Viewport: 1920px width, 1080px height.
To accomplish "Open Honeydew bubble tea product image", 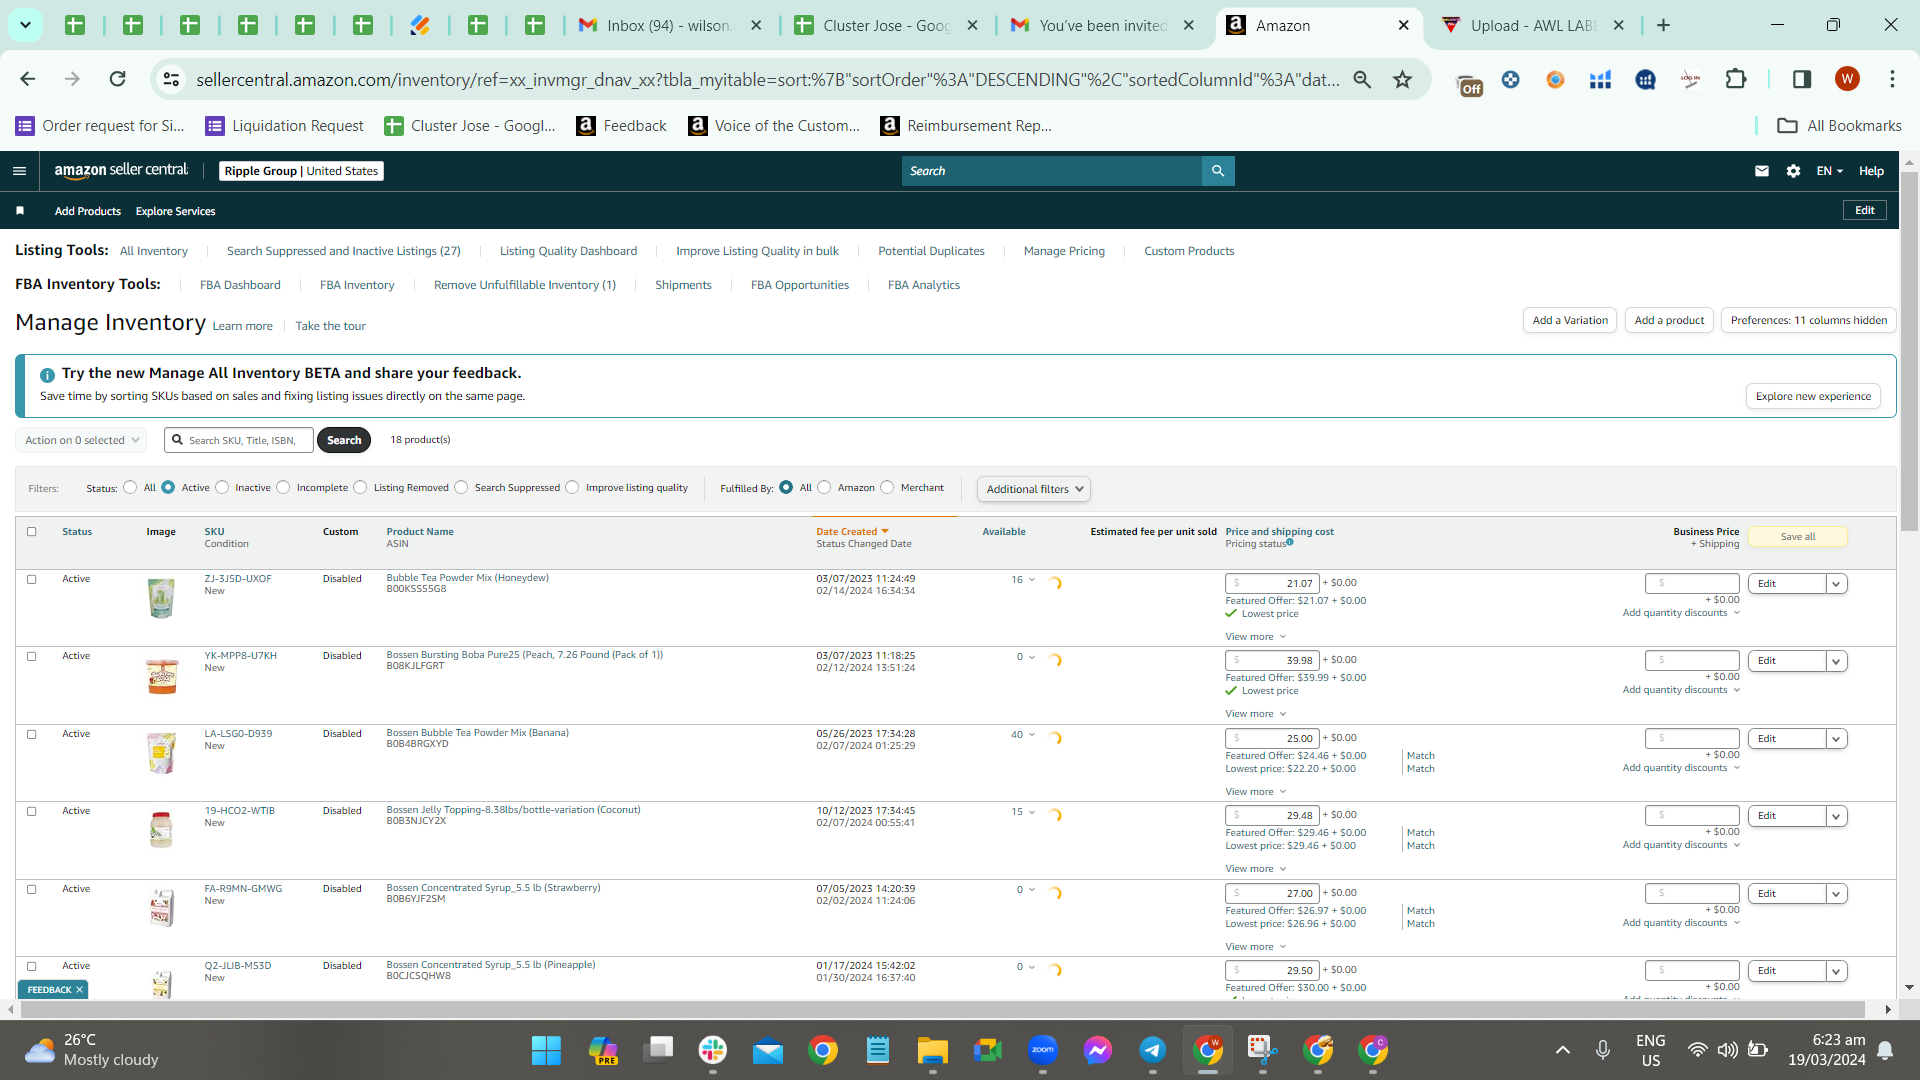I will point(161,598).
